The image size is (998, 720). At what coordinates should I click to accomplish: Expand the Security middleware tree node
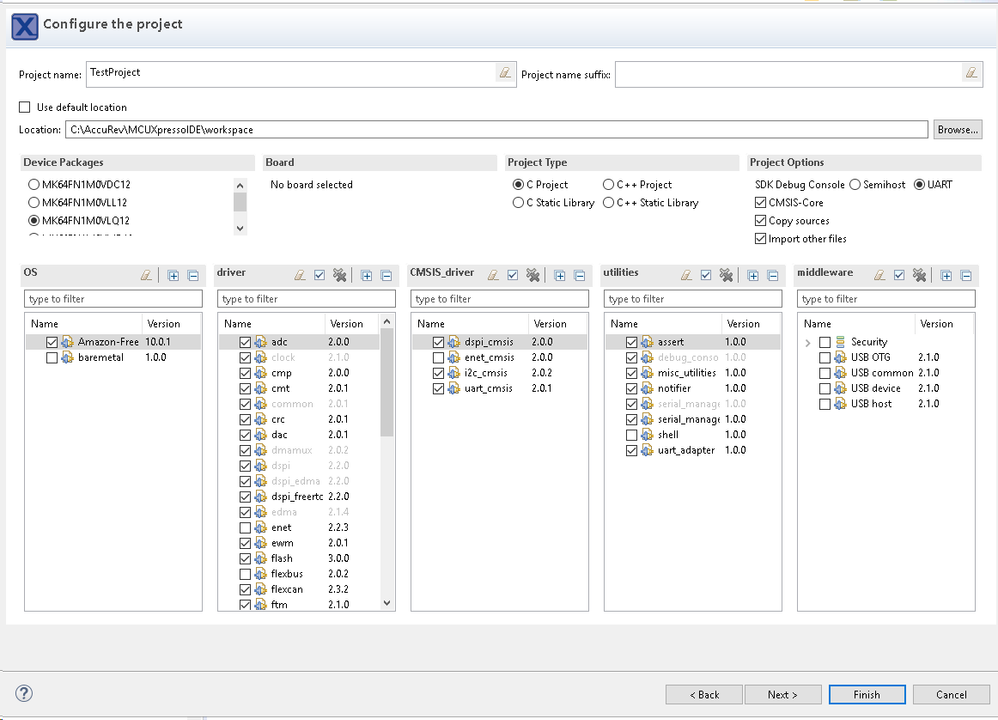click(x=808, y=342)
